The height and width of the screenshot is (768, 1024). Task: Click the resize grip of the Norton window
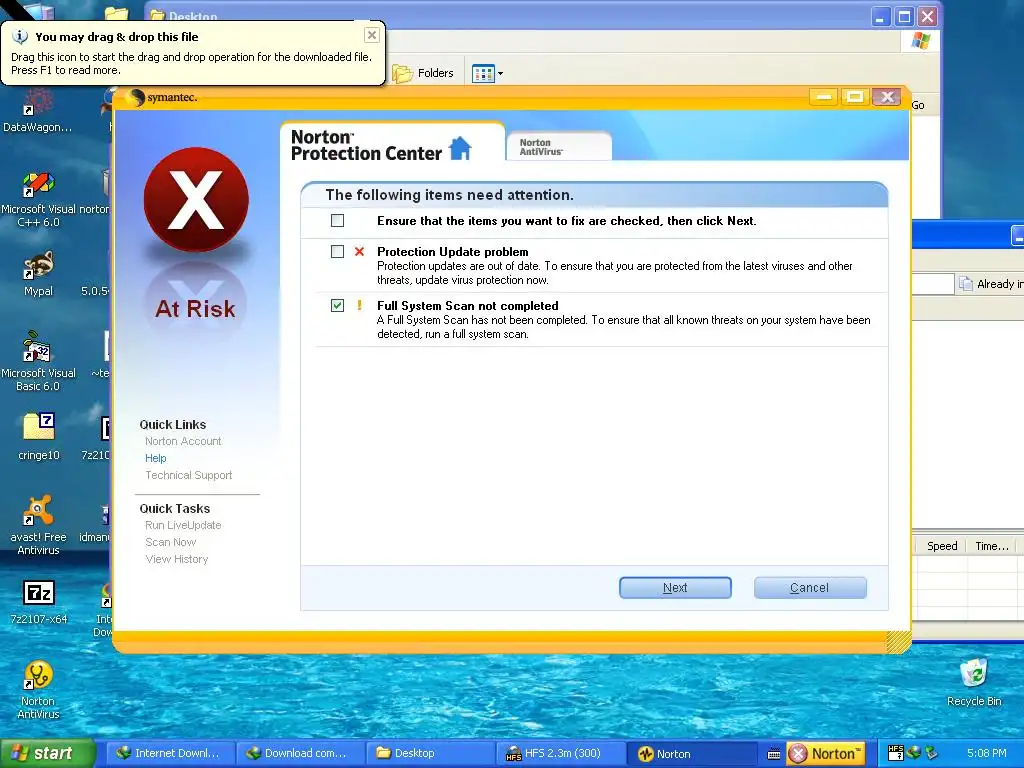[x=899, y=641]
